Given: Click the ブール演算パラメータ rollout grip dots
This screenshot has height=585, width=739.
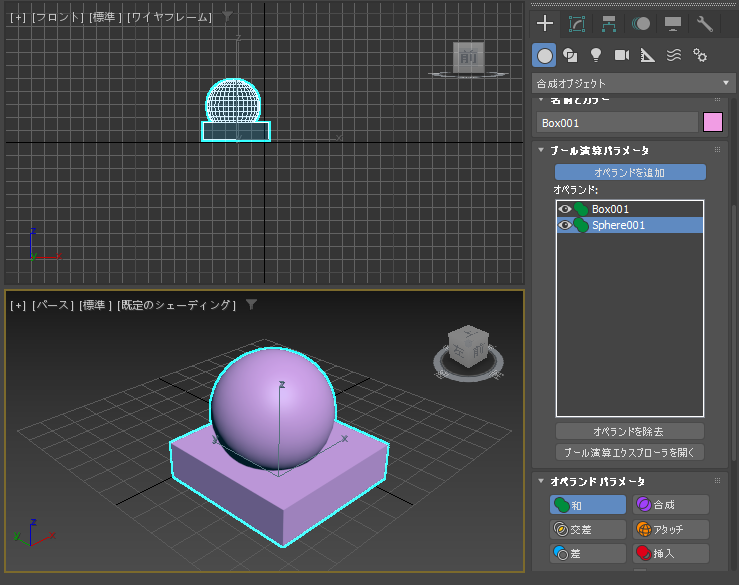Looking at the screenshot, I should tap(717, 150).
